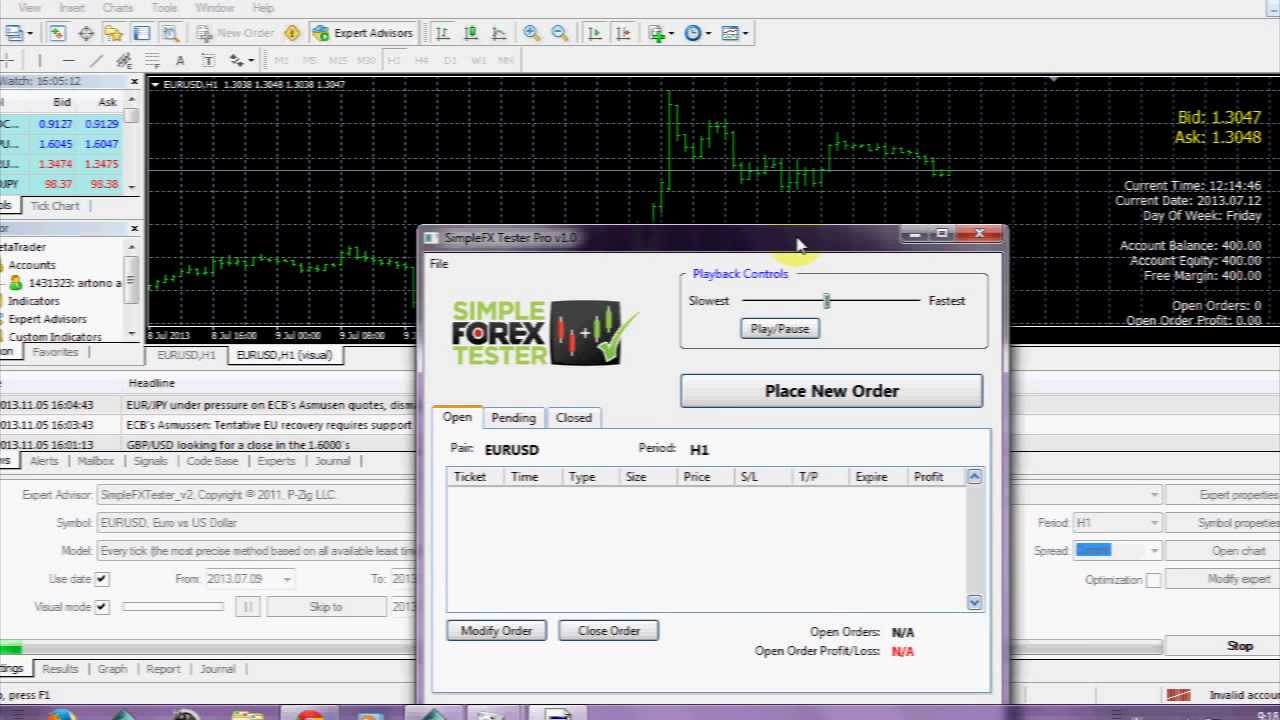
Task: Click the Place New Order button
Action: (x=831, y=391)
